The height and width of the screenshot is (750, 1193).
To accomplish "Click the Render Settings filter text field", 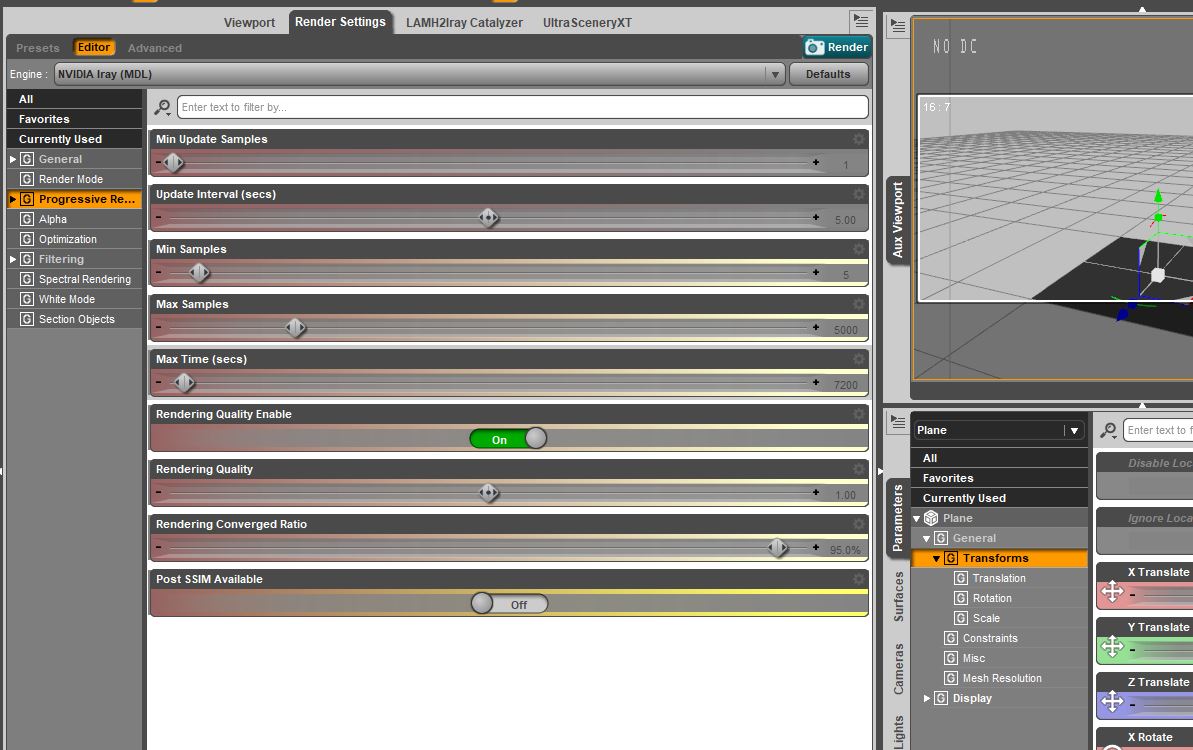I will pyautogui.click(x=522, y=107).
